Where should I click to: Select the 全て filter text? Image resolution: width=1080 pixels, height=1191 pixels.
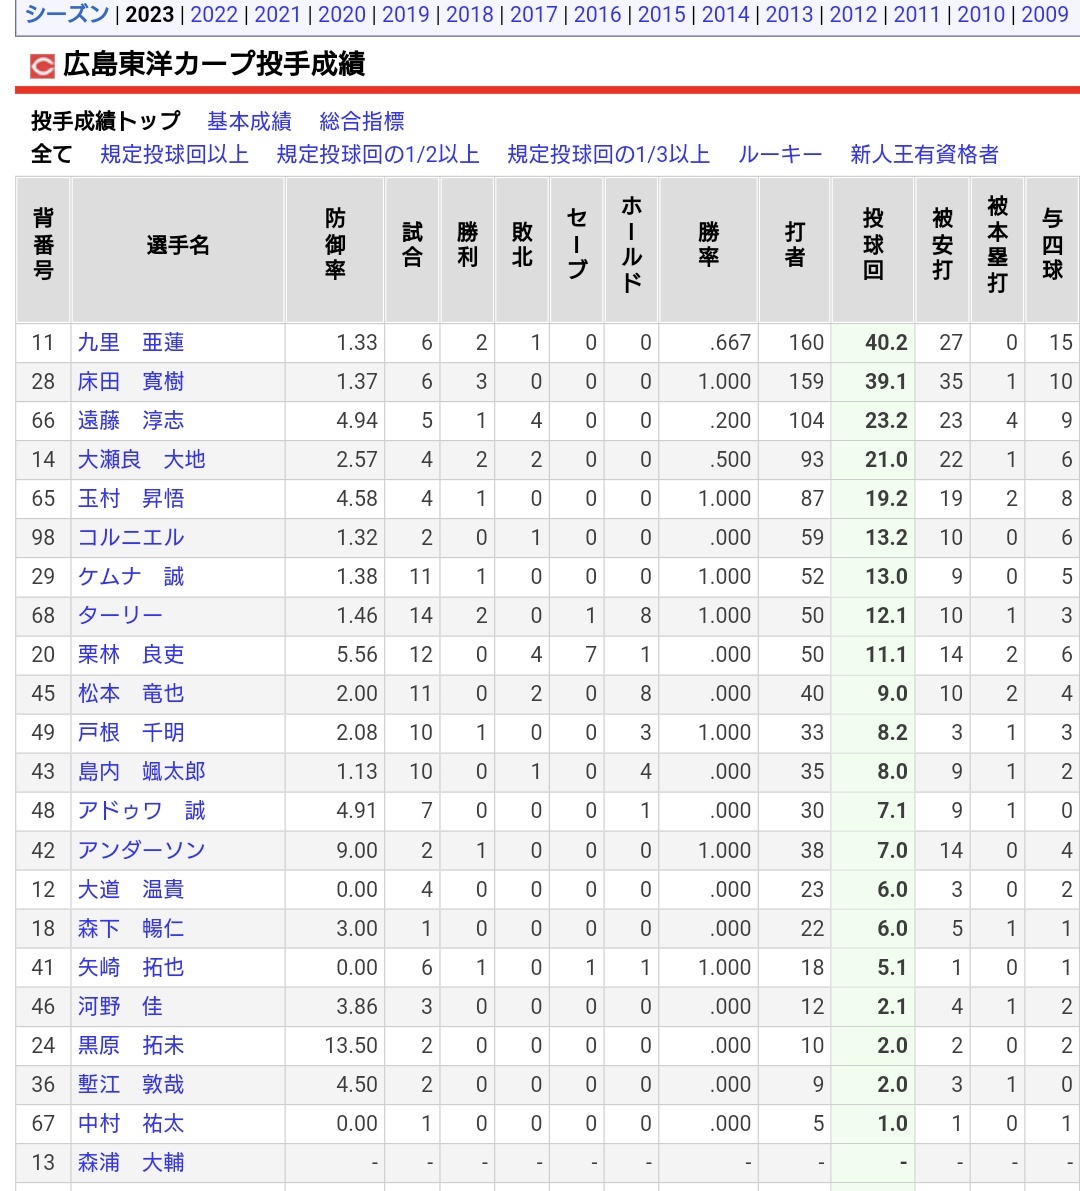click(x=52, y=154)
